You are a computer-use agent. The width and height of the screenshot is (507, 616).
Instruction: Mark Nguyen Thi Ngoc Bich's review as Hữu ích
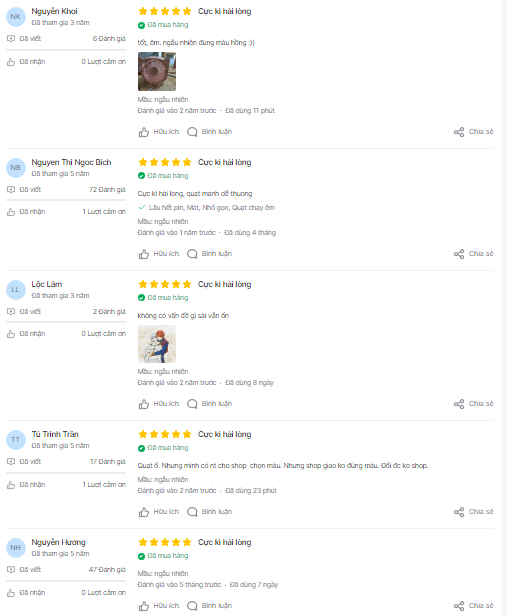(x=159, y=254)
